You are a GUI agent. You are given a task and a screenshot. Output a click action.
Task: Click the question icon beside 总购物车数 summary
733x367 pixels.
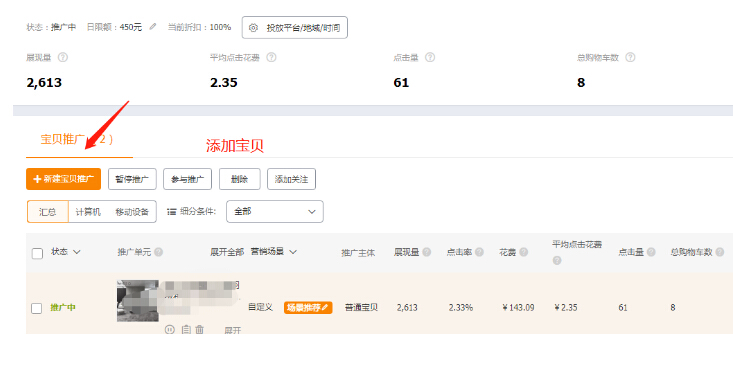click(630, 57)
